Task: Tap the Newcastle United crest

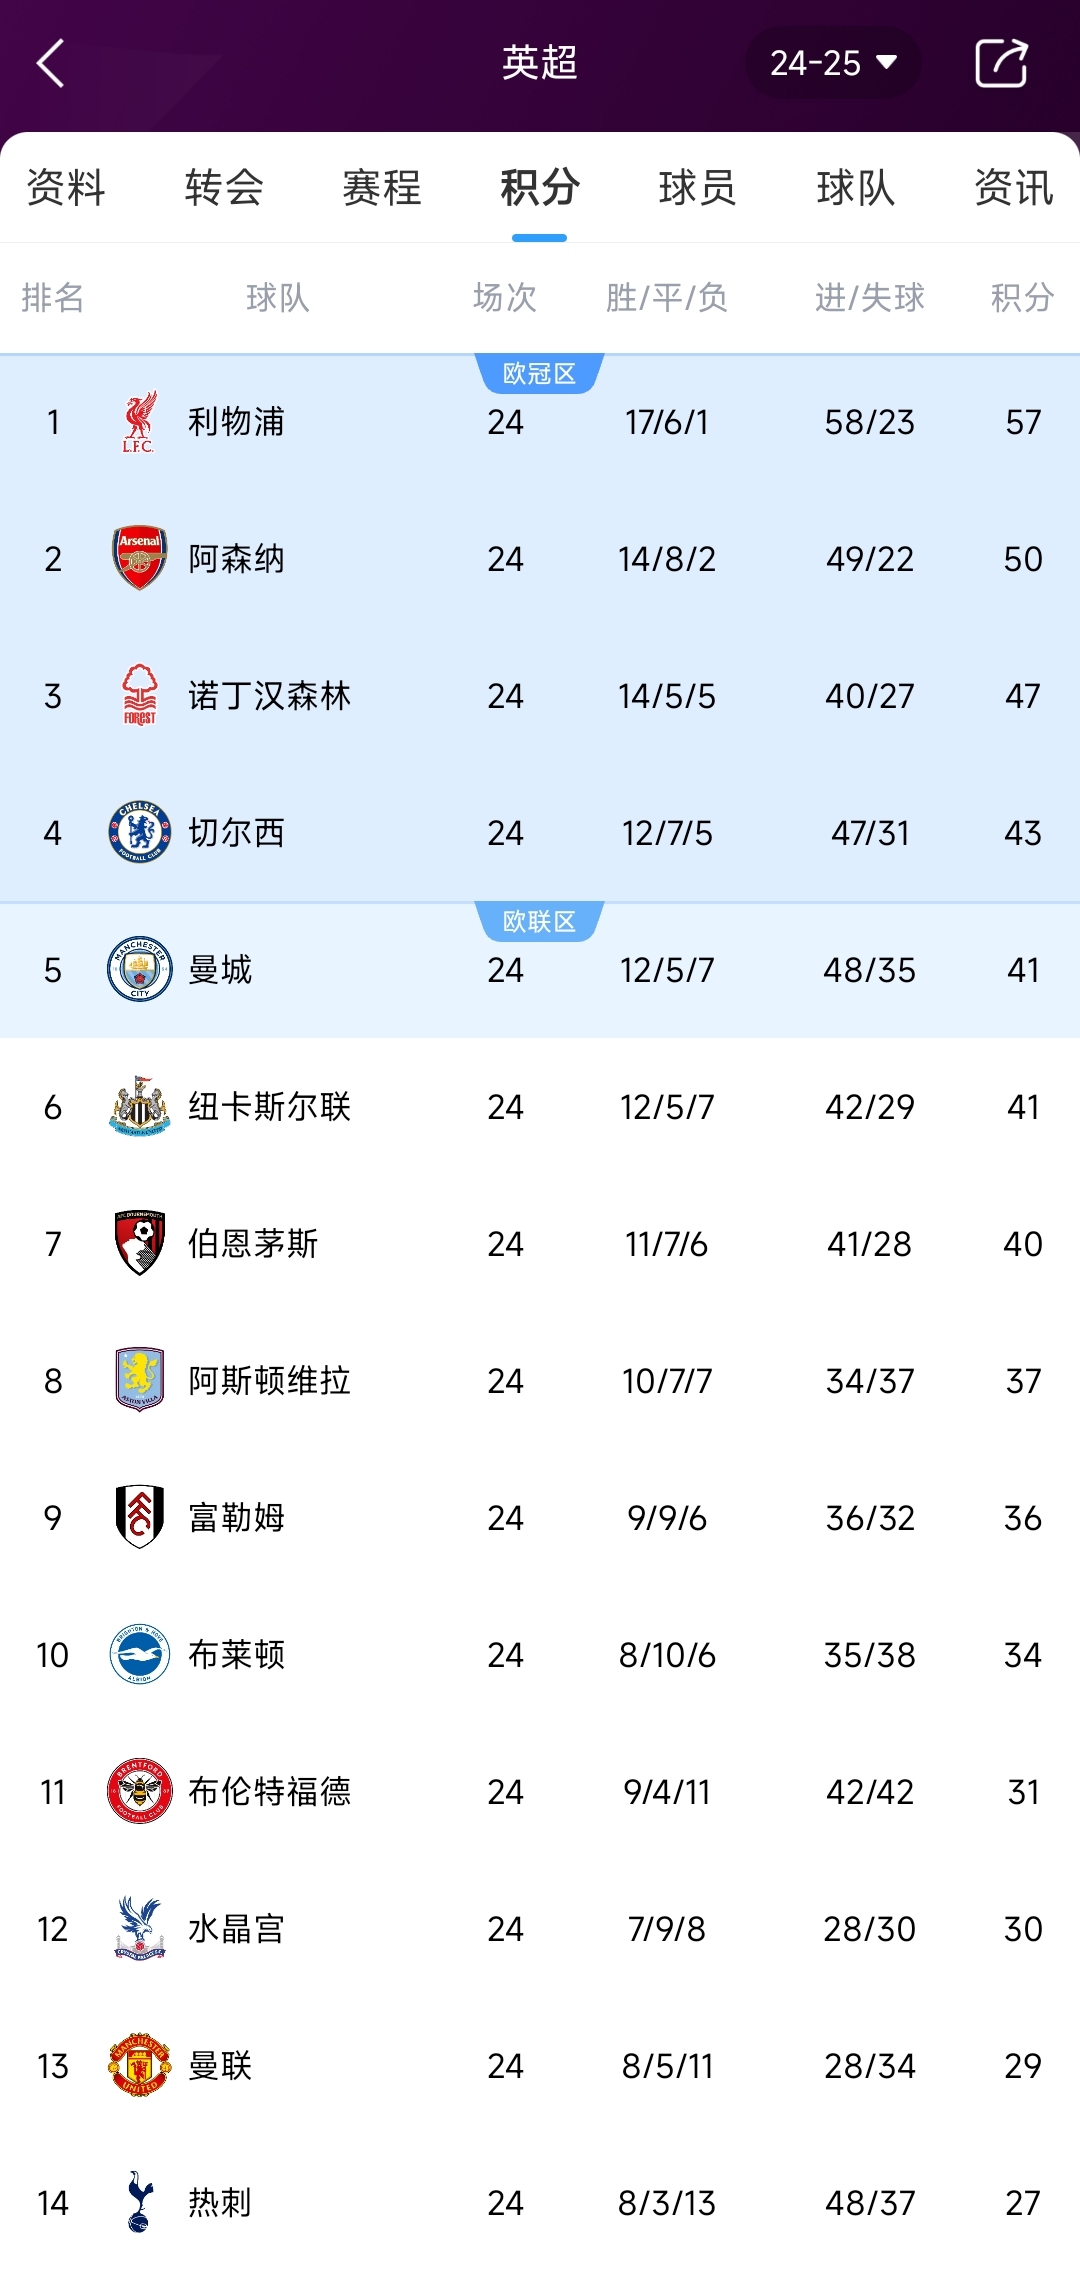Action: coord(139,1106)
